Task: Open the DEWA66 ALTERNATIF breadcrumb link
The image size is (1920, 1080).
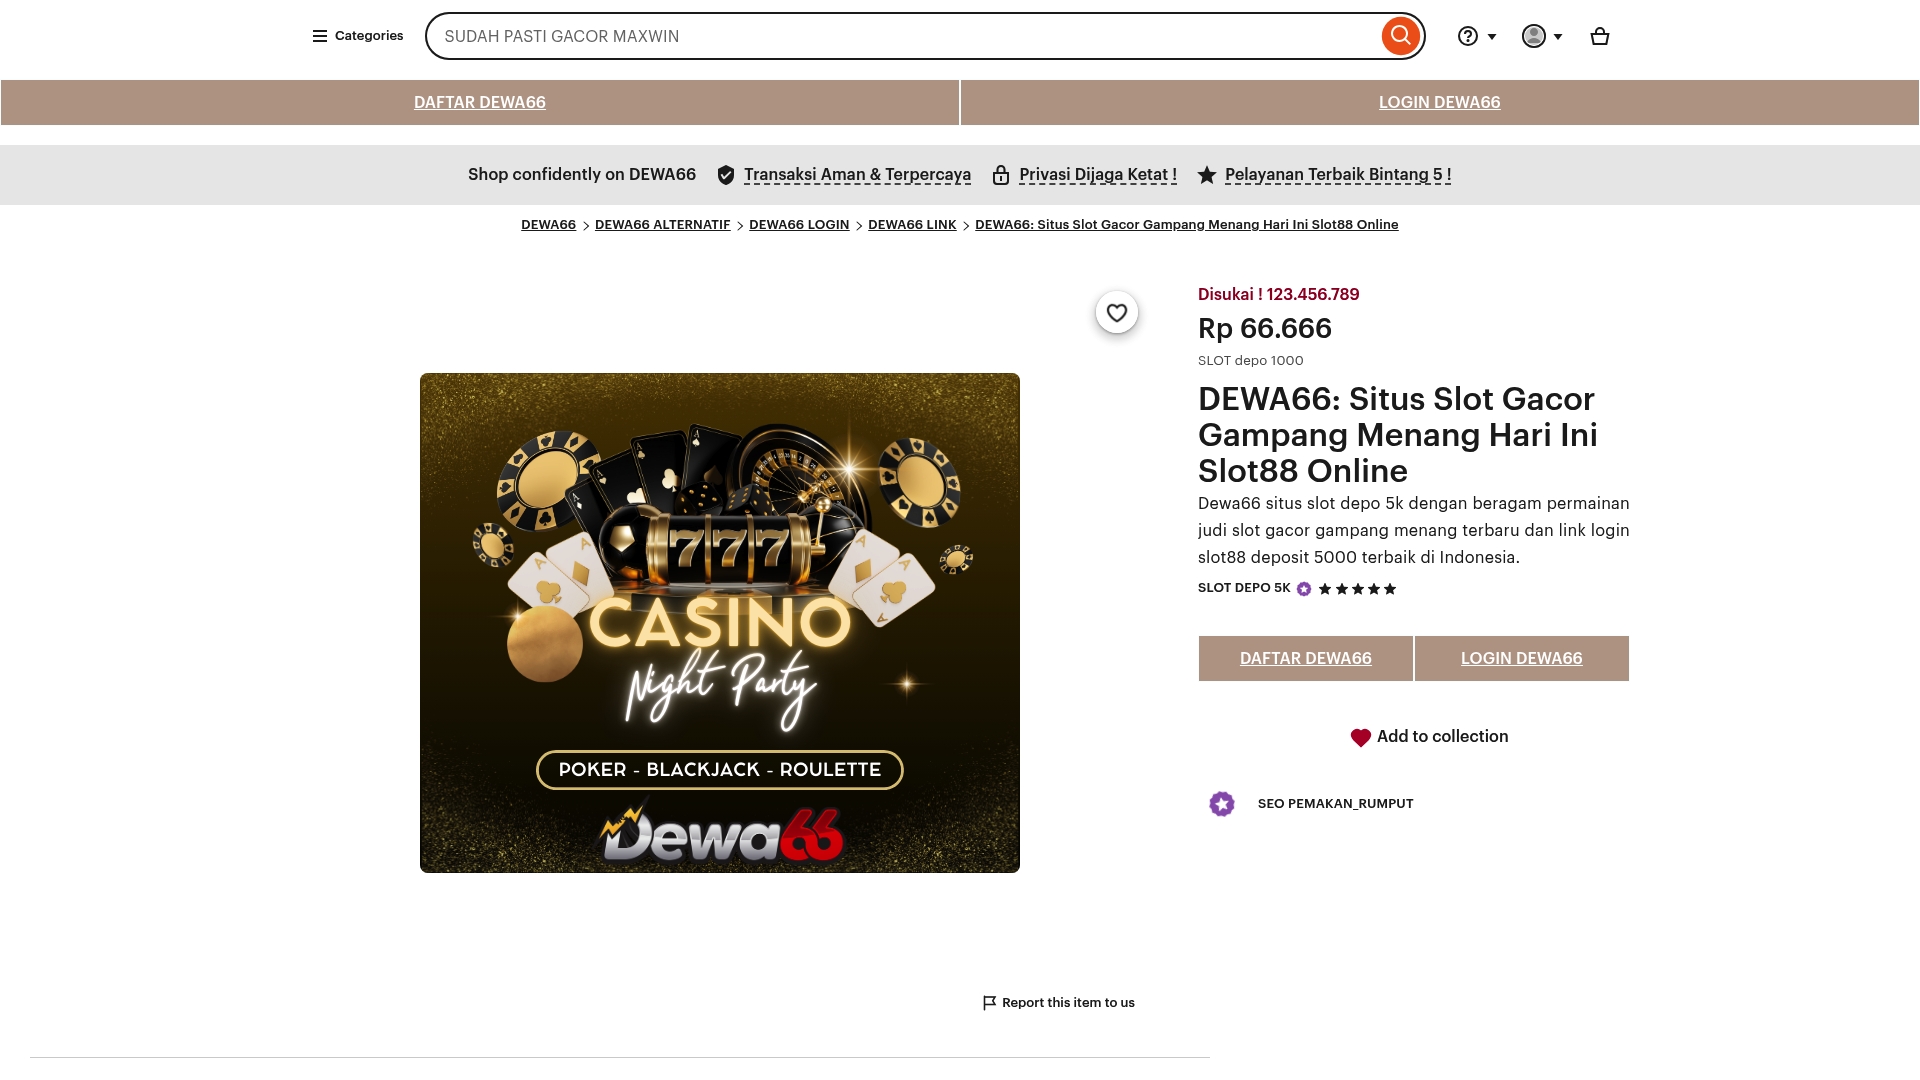Action: coord(662,225)
